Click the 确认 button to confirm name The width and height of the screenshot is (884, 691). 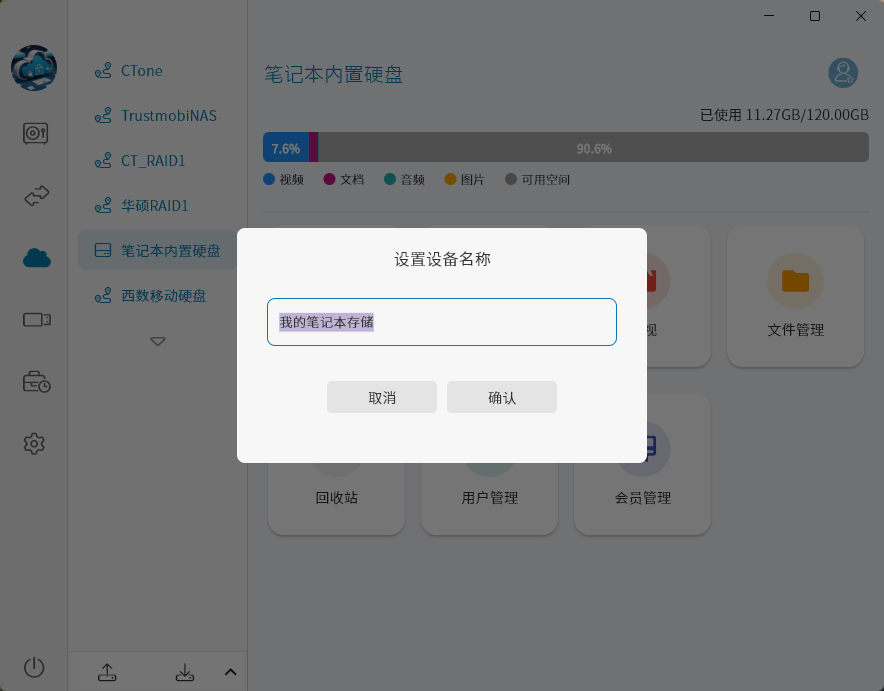(x=502, y=397)
